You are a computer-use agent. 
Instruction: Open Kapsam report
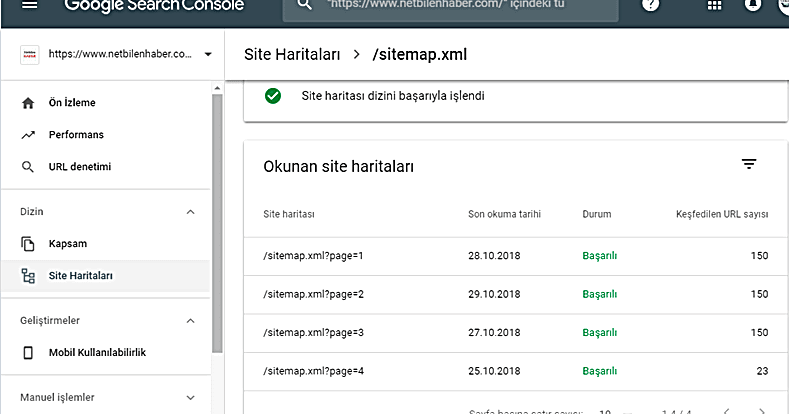click(106, 243)
